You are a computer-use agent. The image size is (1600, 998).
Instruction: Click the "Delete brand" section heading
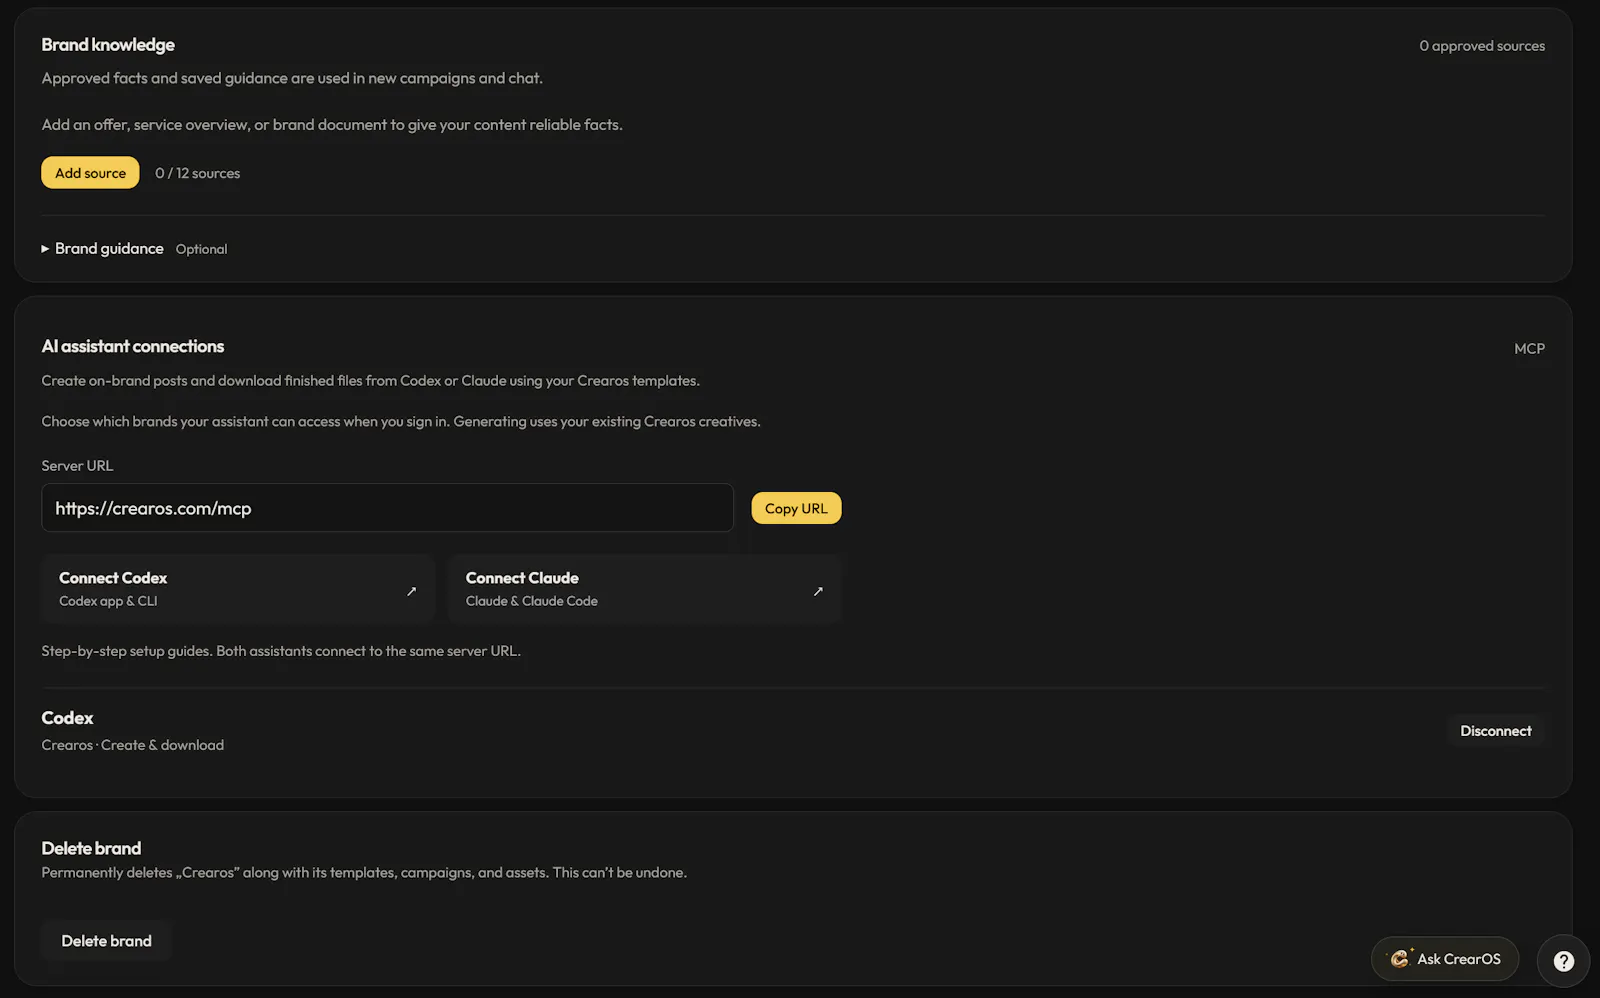[91, 848]
